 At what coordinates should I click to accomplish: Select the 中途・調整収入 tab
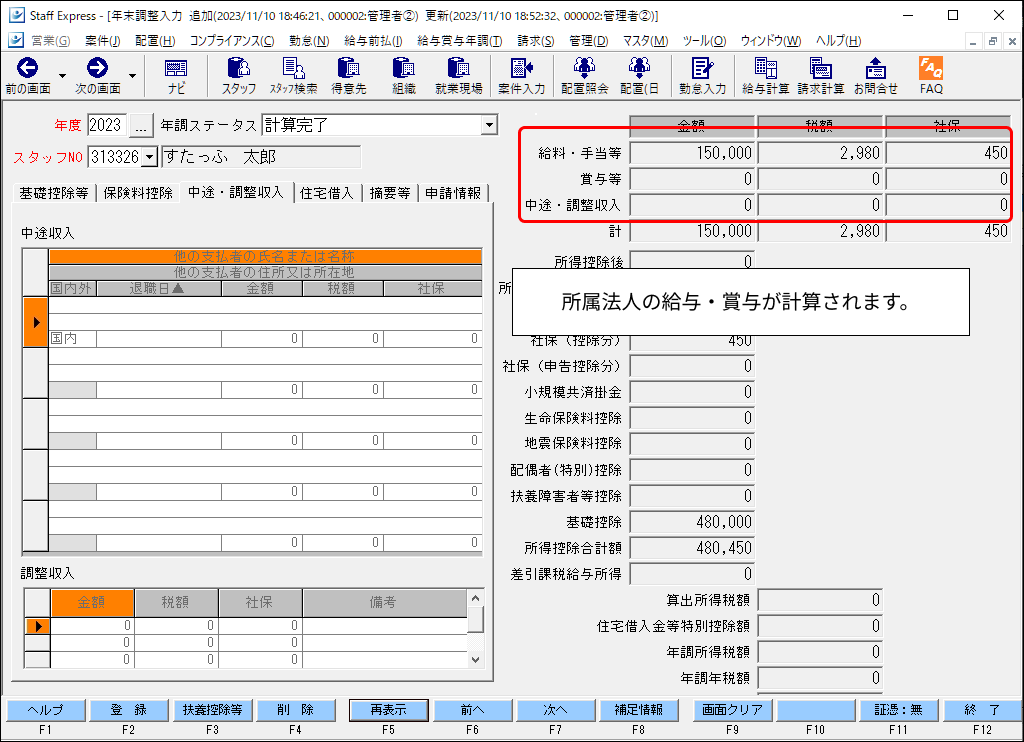236,192
